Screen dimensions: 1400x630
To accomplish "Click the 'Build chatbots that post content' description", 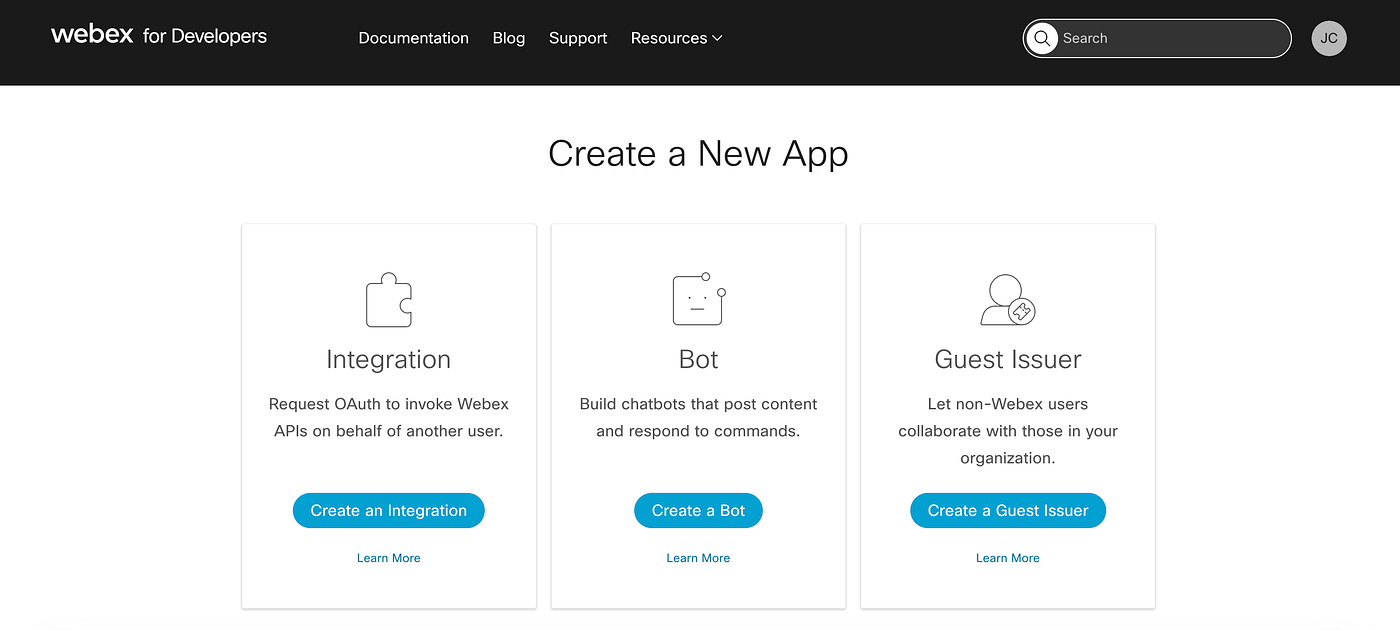I will (698, 418).
